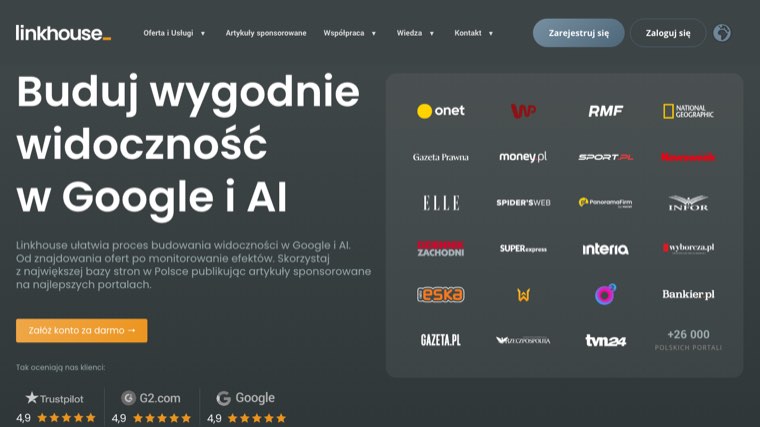This screenshot has width=760, height=427.
Task: Open Artykuły sponsorowane page
Action: 266,33
